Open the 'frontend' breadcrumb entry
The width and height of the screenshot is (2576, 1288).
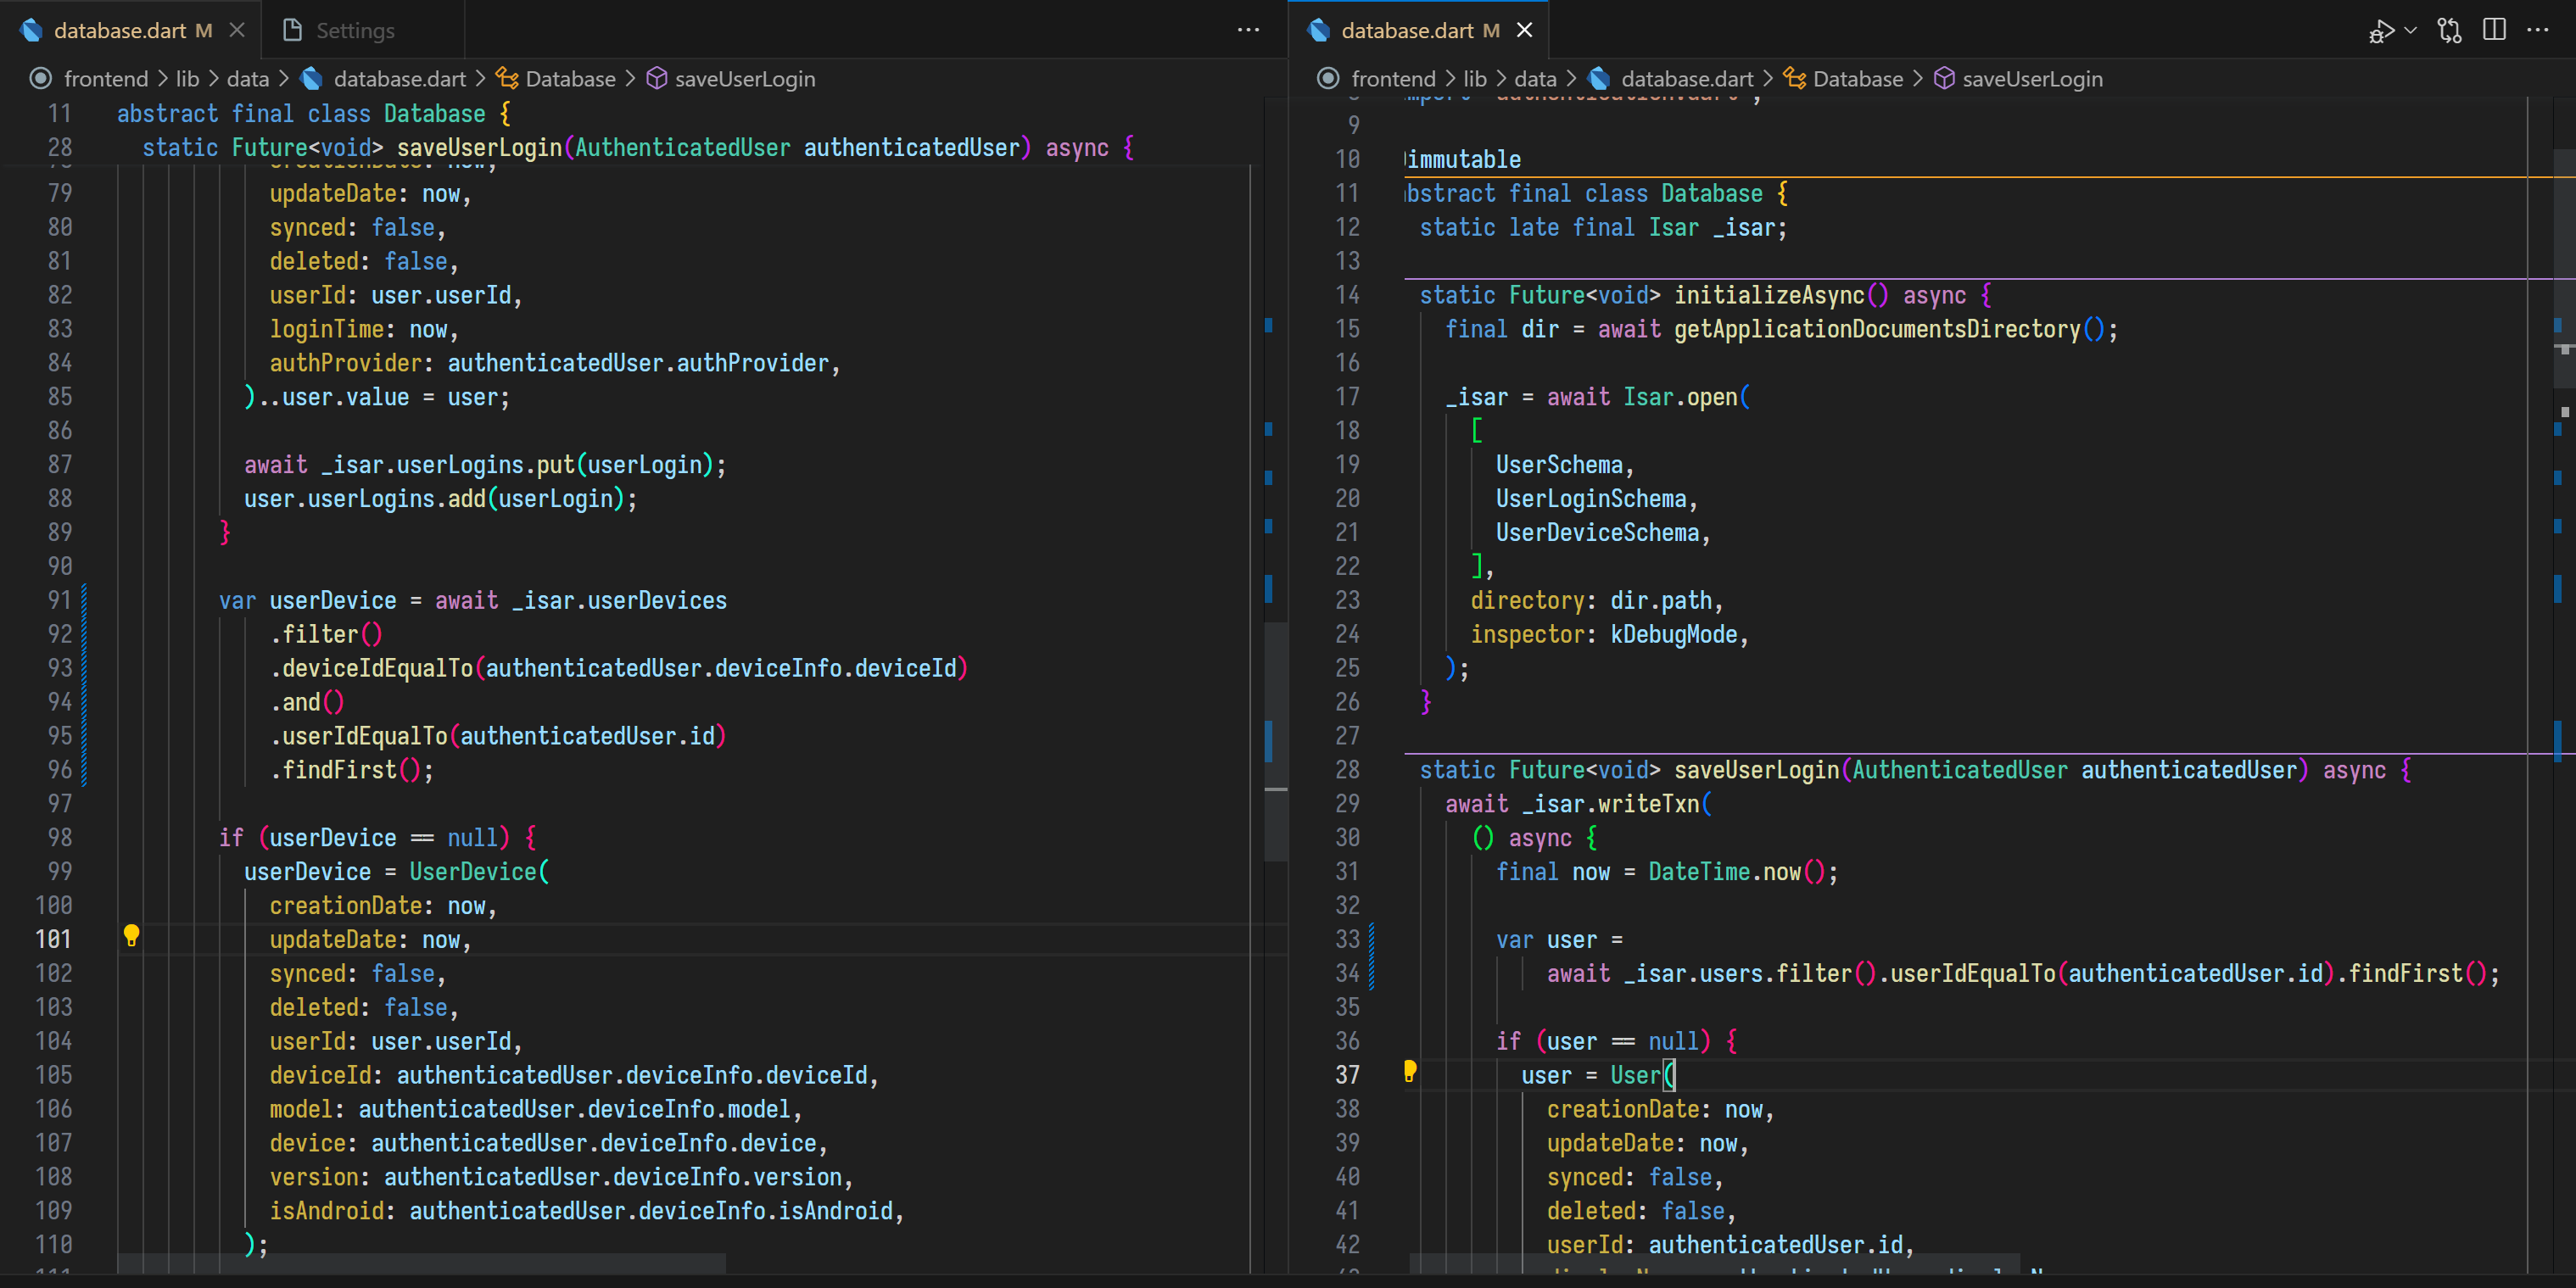[105, 79]
